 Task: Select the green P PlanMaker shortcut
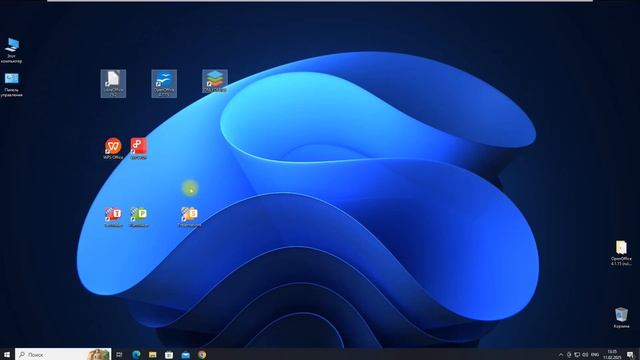click(x=138, y=217)
